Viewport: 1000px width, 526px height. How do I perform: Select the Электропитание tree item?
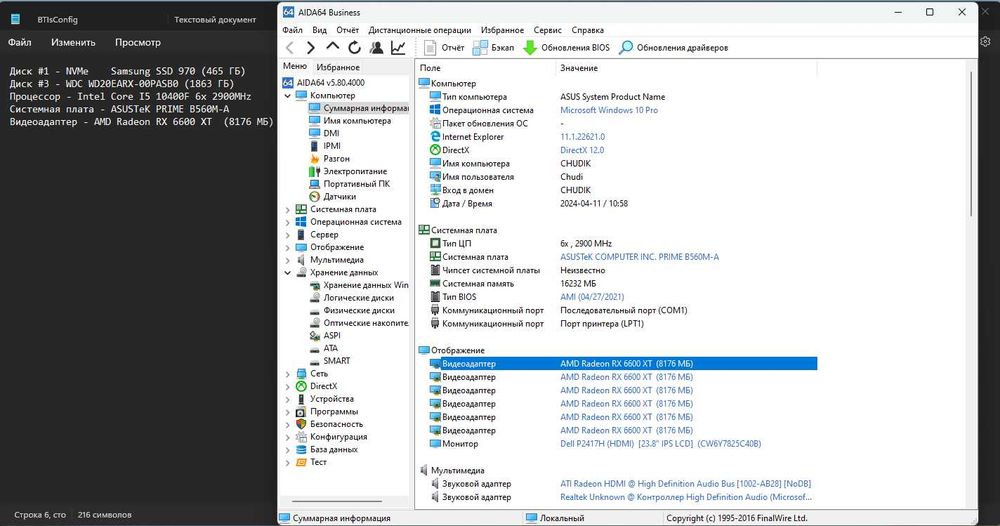[348, 172]
